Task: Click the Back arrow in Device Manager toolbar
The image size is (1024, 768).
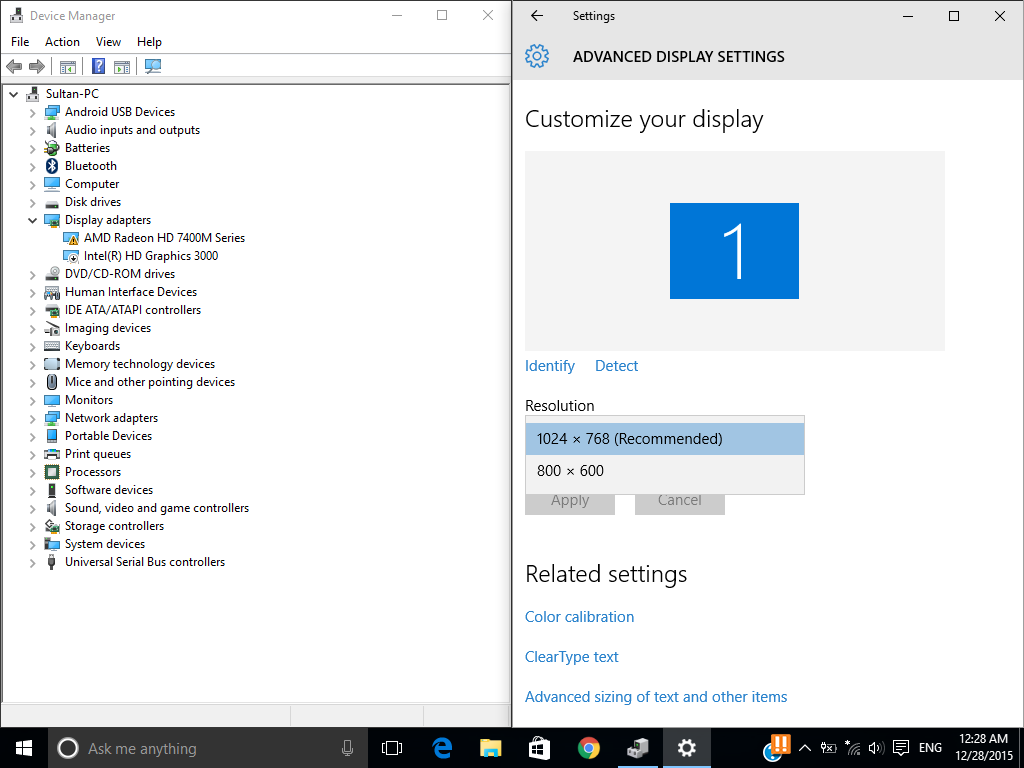Action: [14, 66]
